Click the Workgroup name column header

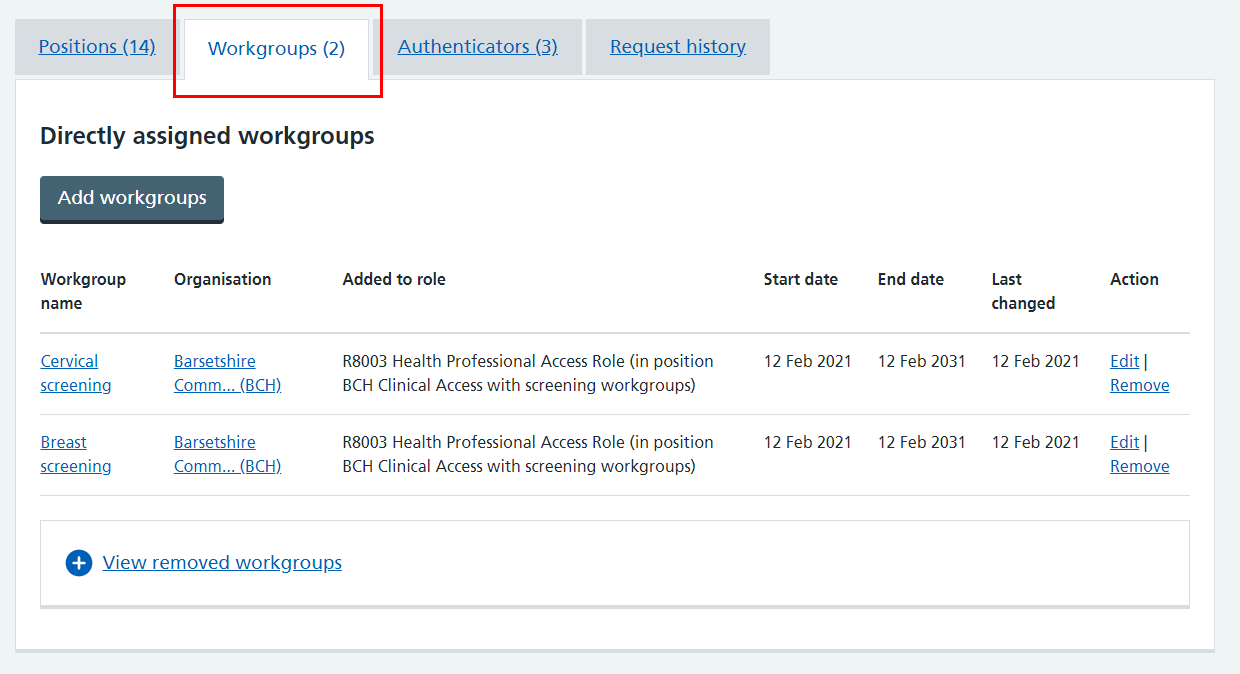pos(83,291)
